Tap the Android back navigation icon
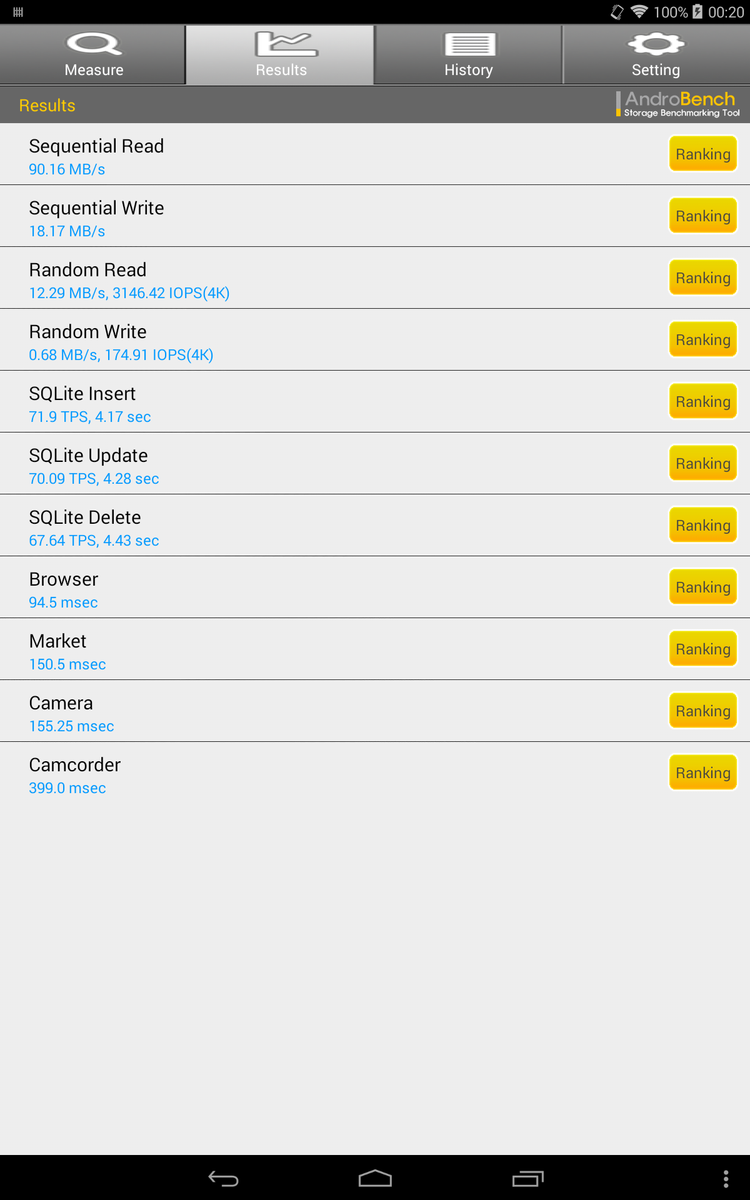Viewport: 750px width, 1200px height. [x=223, y=1179]
